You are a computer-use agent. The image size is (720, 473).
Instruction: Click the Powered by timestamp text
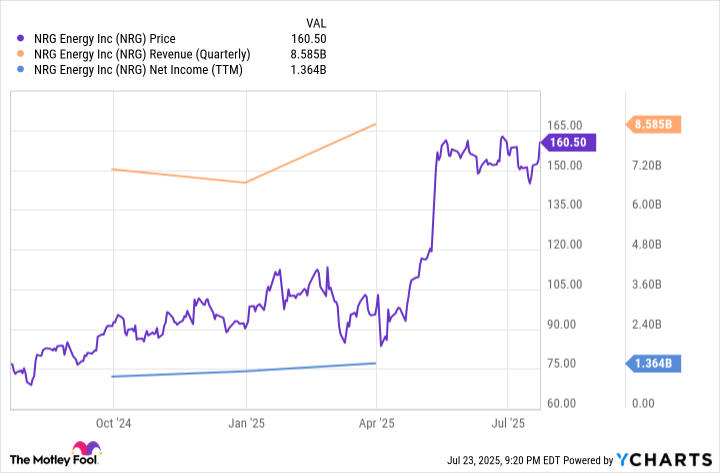tap(530, 460)
